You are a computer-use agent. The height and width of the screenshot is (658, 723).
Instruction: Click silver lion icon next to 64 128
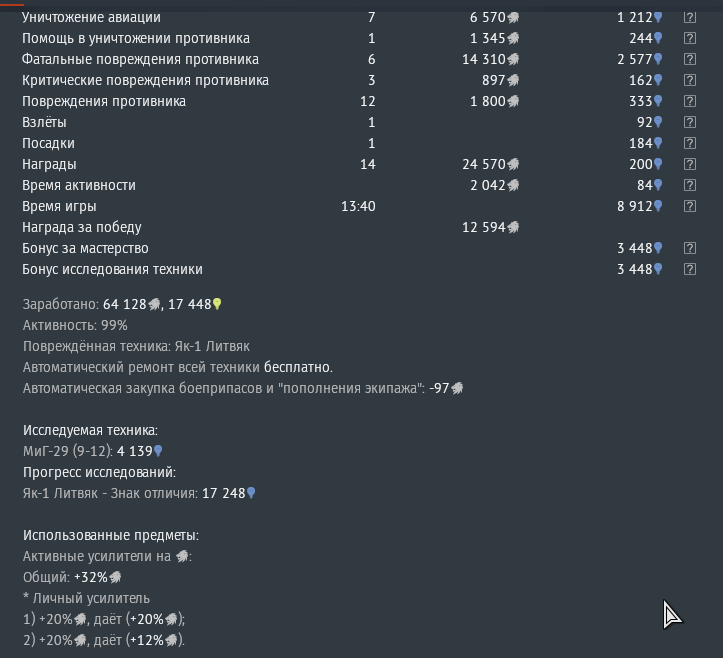point(155,305)
